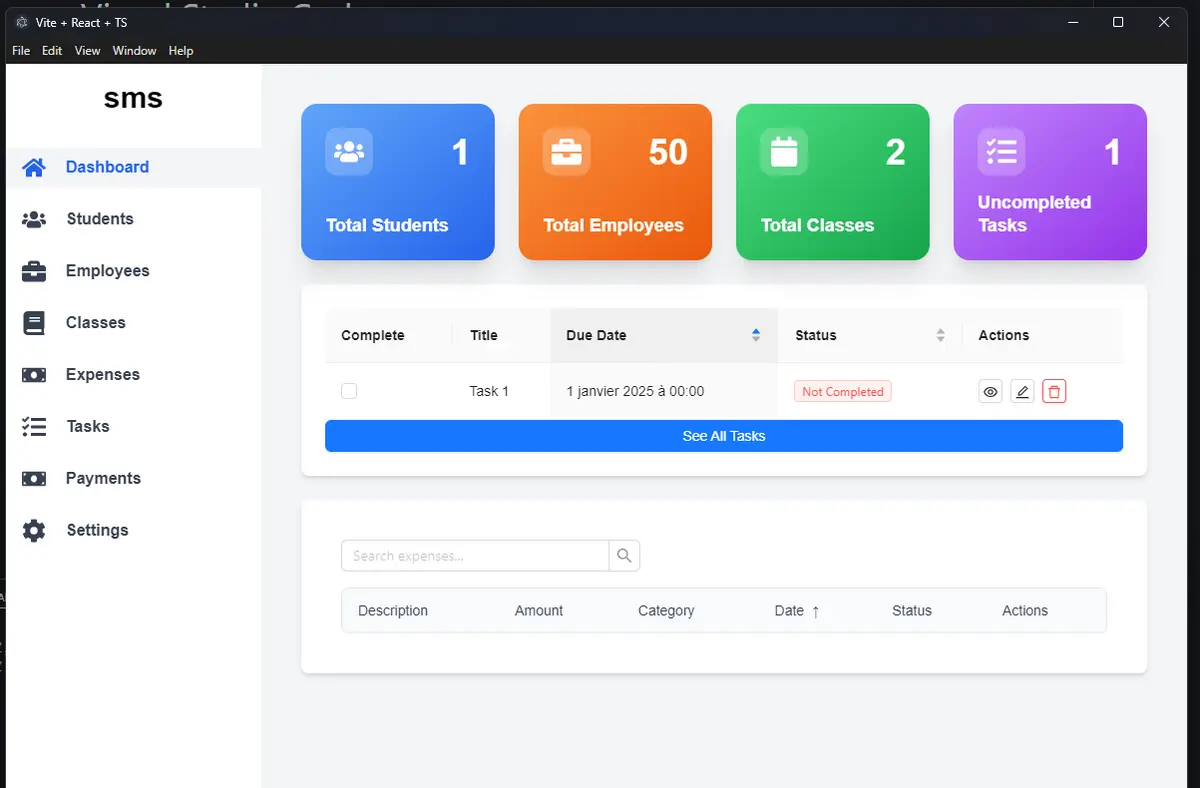
Task: Toggle the Not Completed status label
Action: 842,391
